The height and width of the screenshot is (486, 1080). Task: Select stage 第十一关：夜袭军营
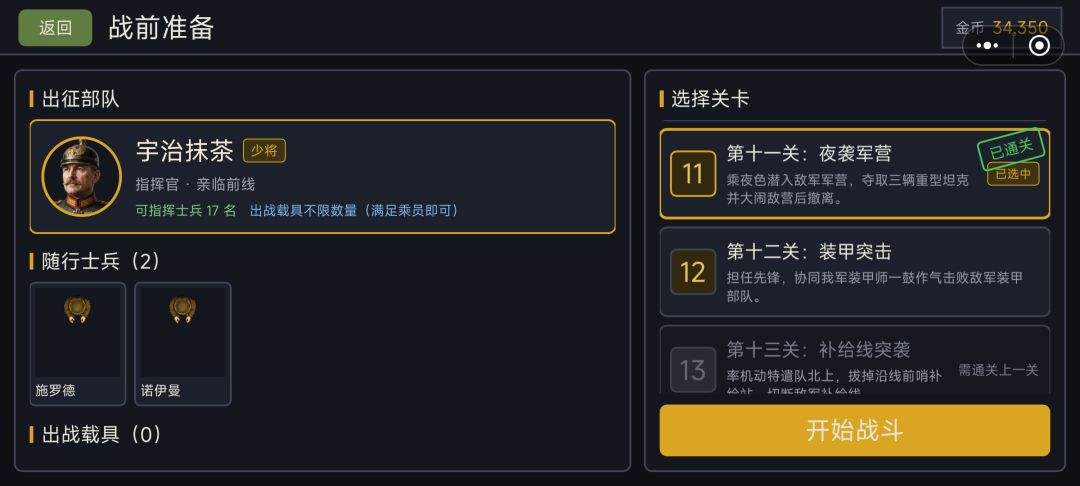pyautogui.click(x=855, y=173)
